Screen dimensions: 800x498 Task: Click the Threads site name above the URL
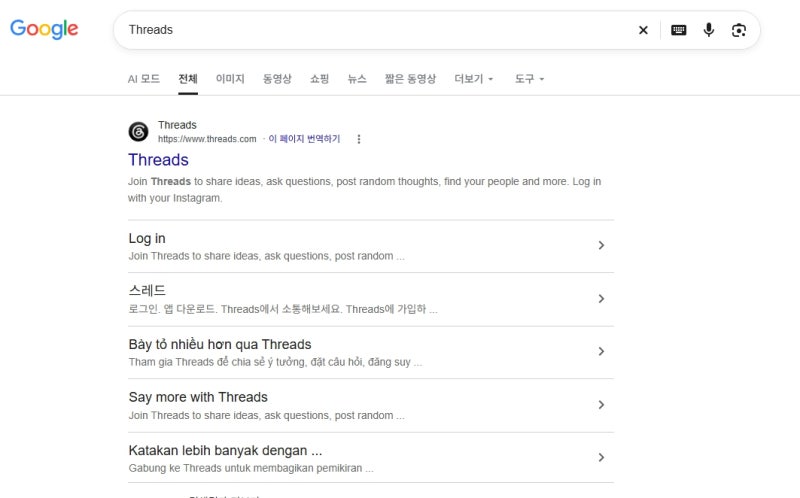tap(177, 125)
